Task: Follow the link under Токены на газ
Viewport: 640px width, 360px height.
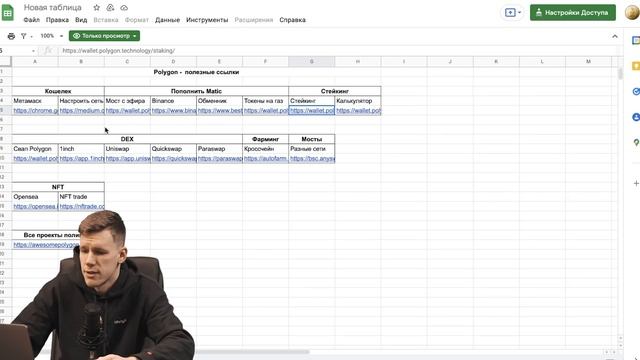Action: [x=266, y=111]
